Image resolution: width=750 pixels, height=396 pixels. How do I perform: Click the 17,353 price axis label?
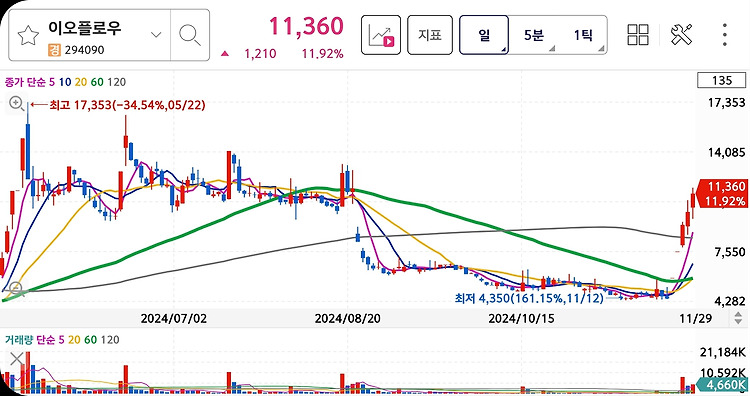click(727, 102)
